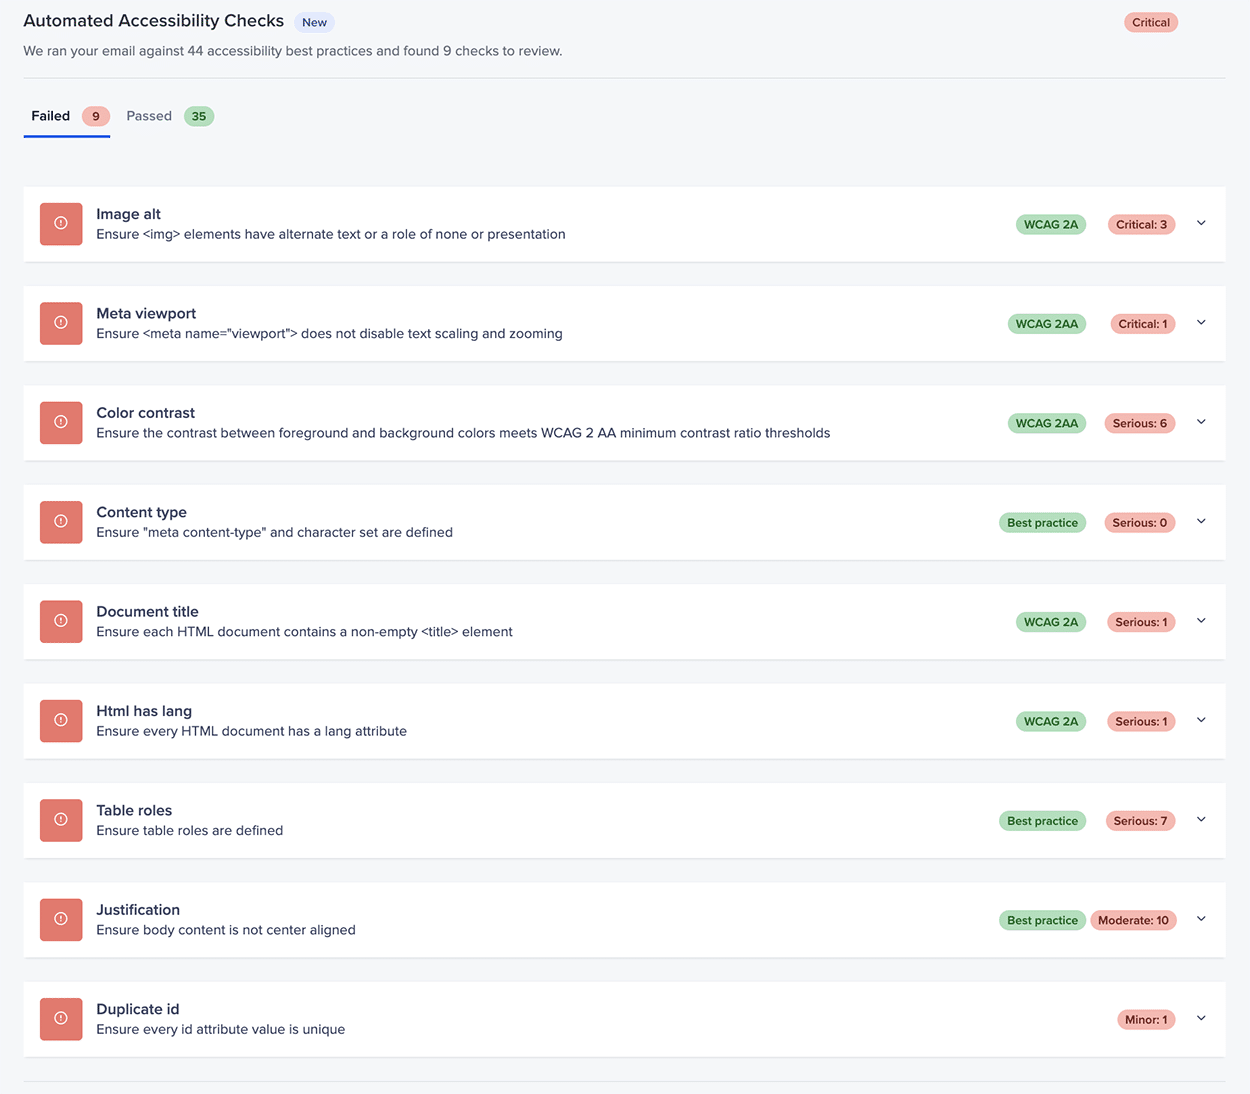Screen dimensions: 1250x1094
Task: Click the Moderate: 10 badge on Justification
Action: click(x=1133, y=920)
